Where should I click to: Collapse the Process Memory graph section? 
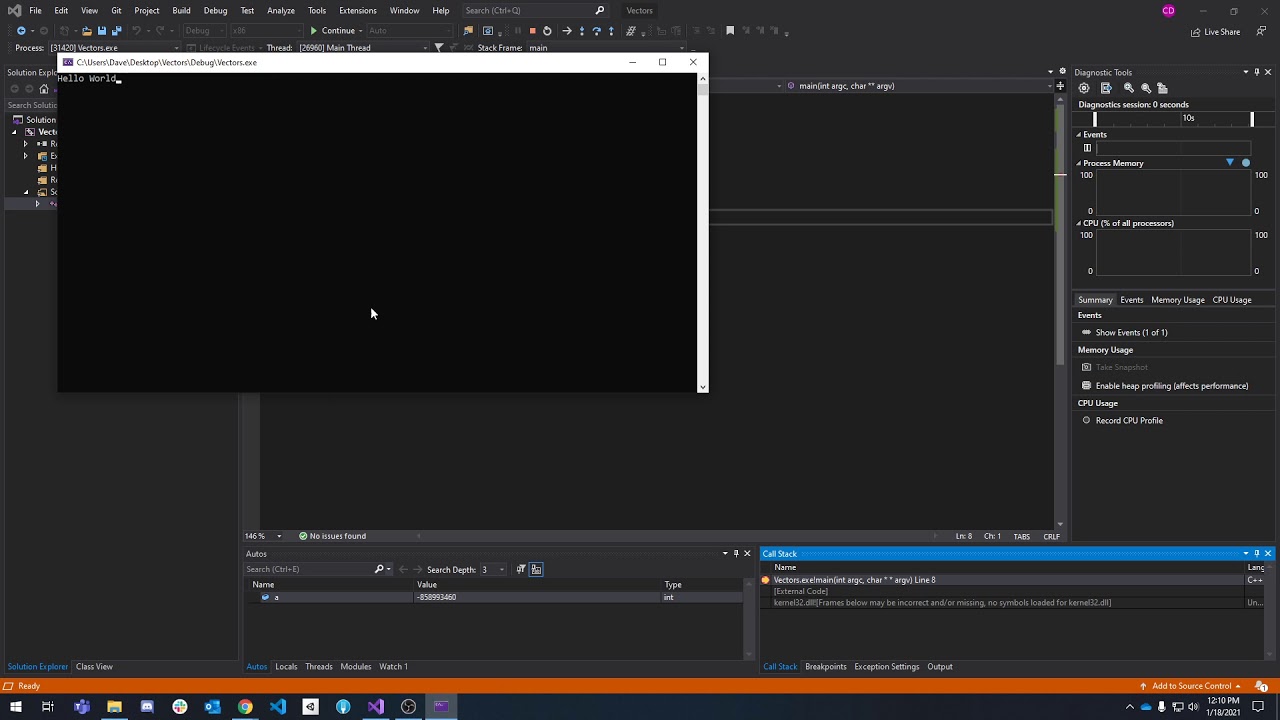point(1079,163)
